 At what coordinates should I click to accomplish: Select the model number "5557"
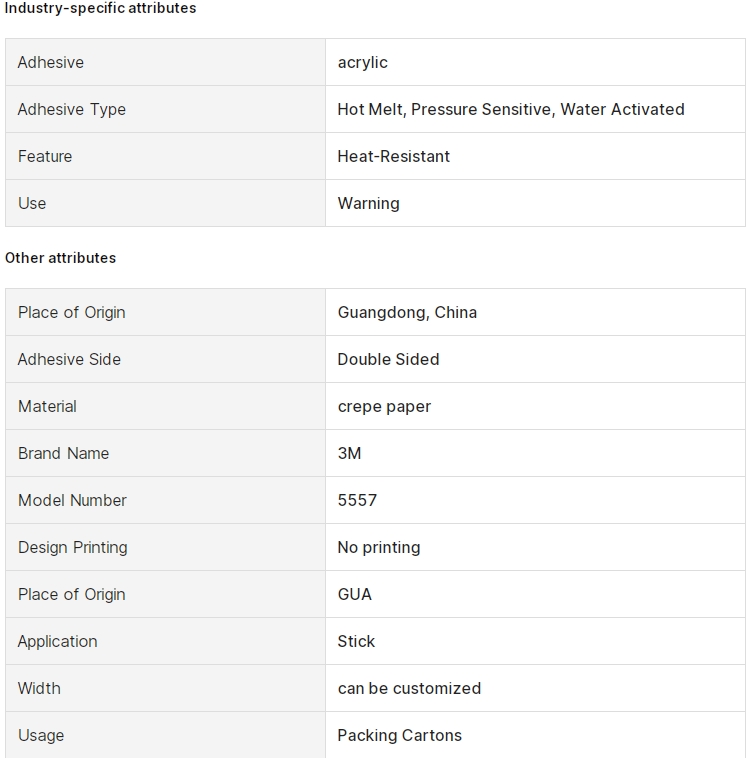click(357, 500)
